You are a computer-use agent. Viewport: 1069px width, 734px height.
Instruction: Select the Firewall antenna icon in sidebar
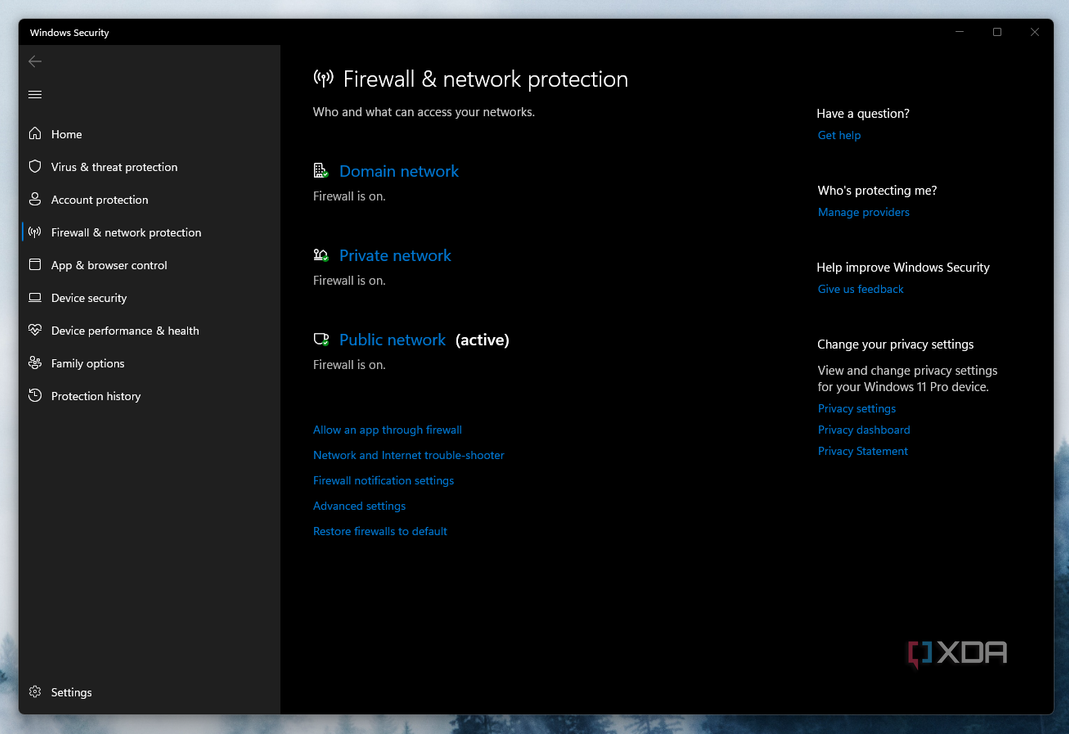tap(35, 232)
